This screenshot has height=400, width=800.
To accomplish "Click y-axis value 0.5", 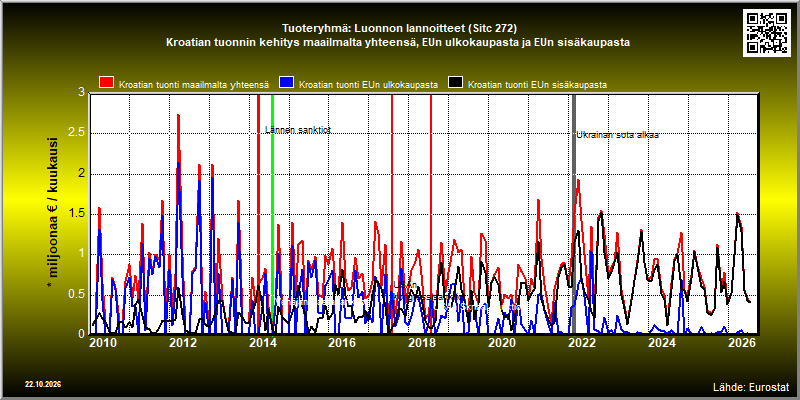I will click(76, 294).
